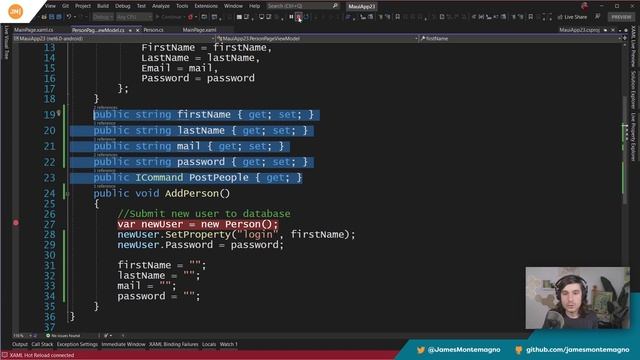Click the Save All icon

[59, 17]
